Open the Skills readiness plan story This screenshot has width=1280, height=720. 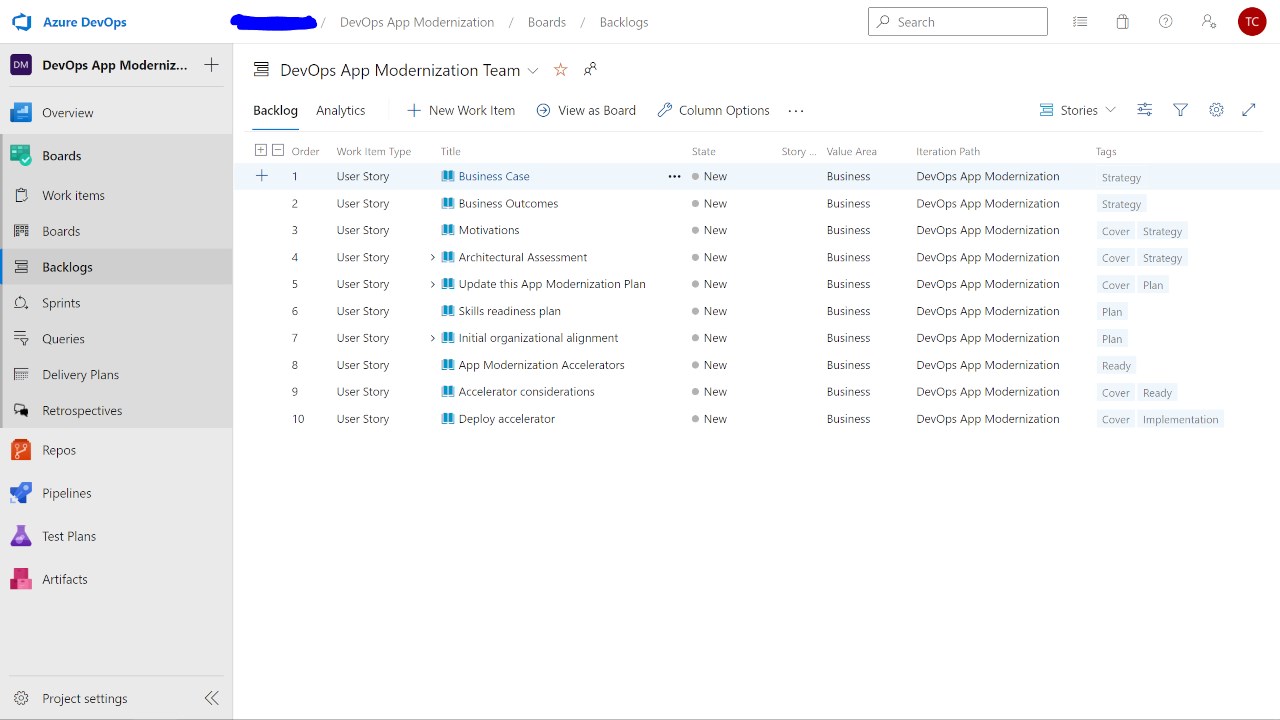tap(509, 311)
